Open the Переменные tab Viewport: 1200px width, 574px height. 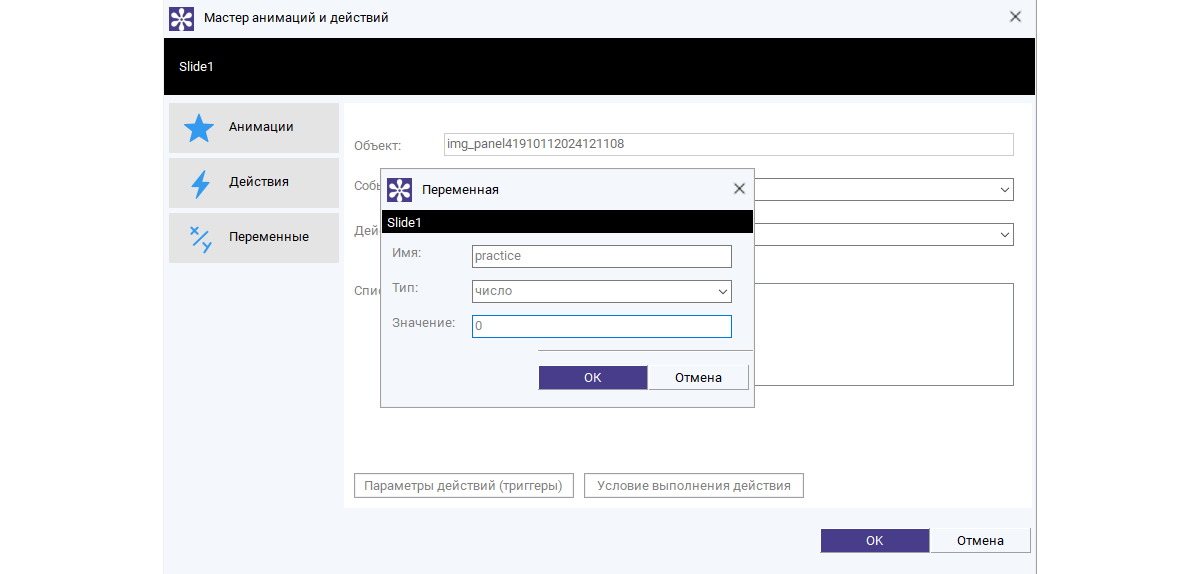pos(254,238)
